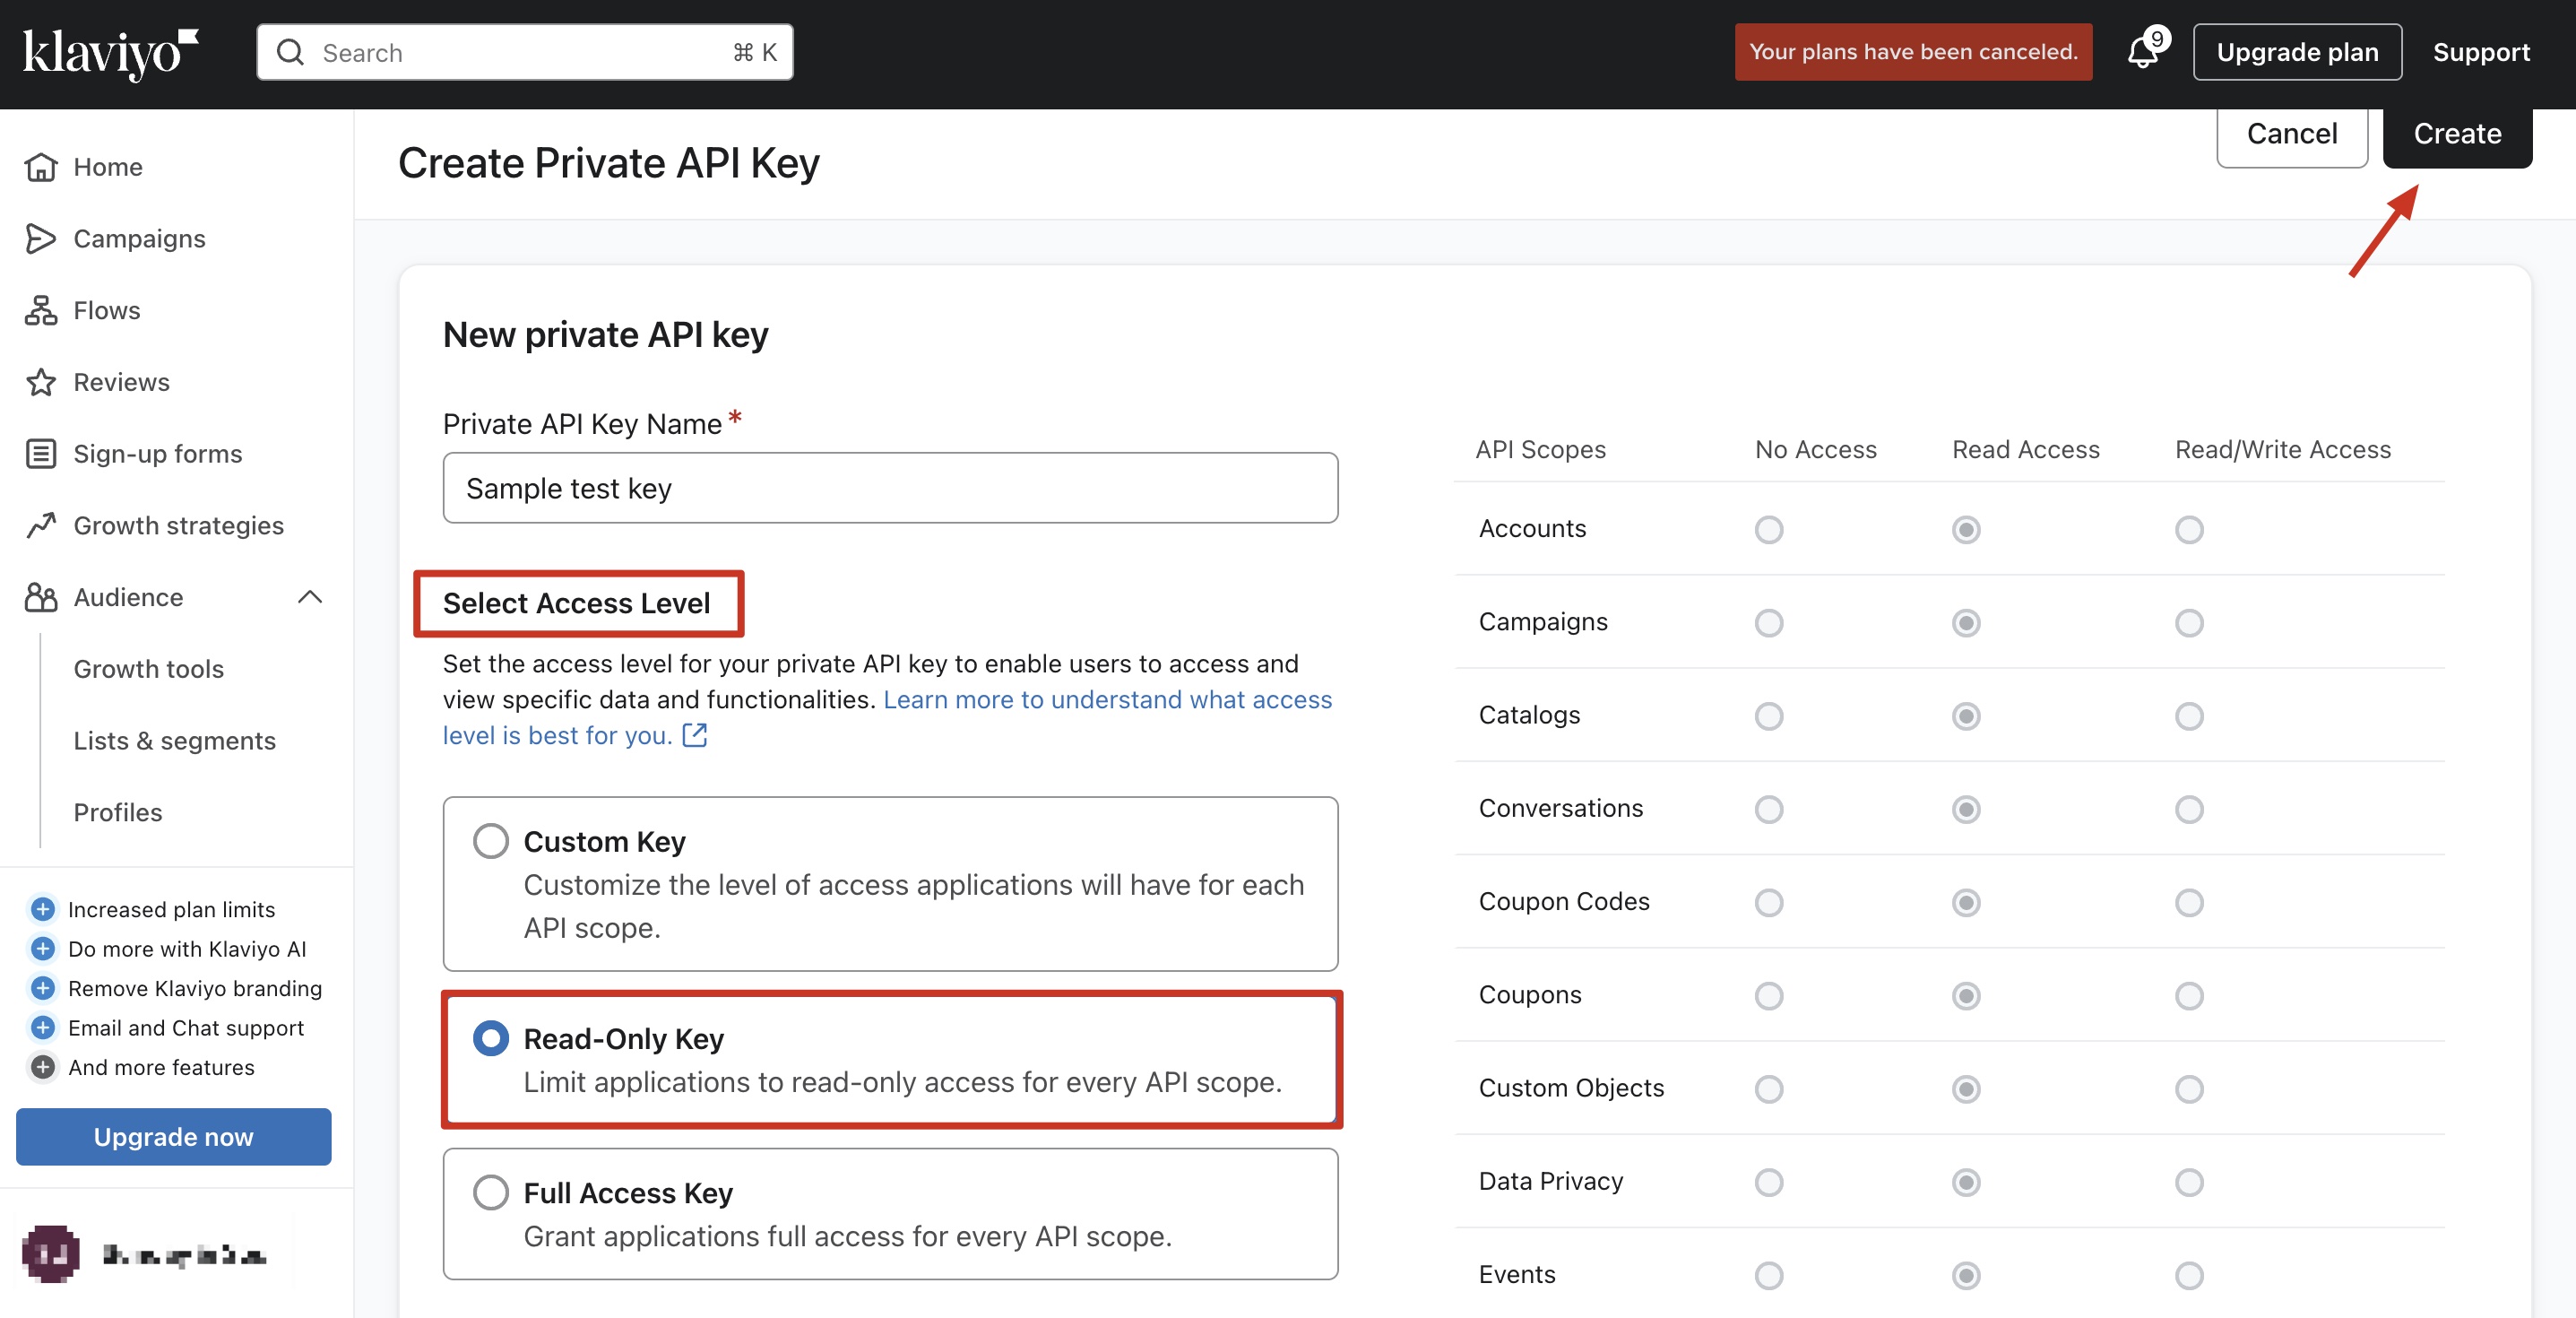
Task: Click plus icon beside Do more with Klaviyo AI
Action: pos(42,949)
